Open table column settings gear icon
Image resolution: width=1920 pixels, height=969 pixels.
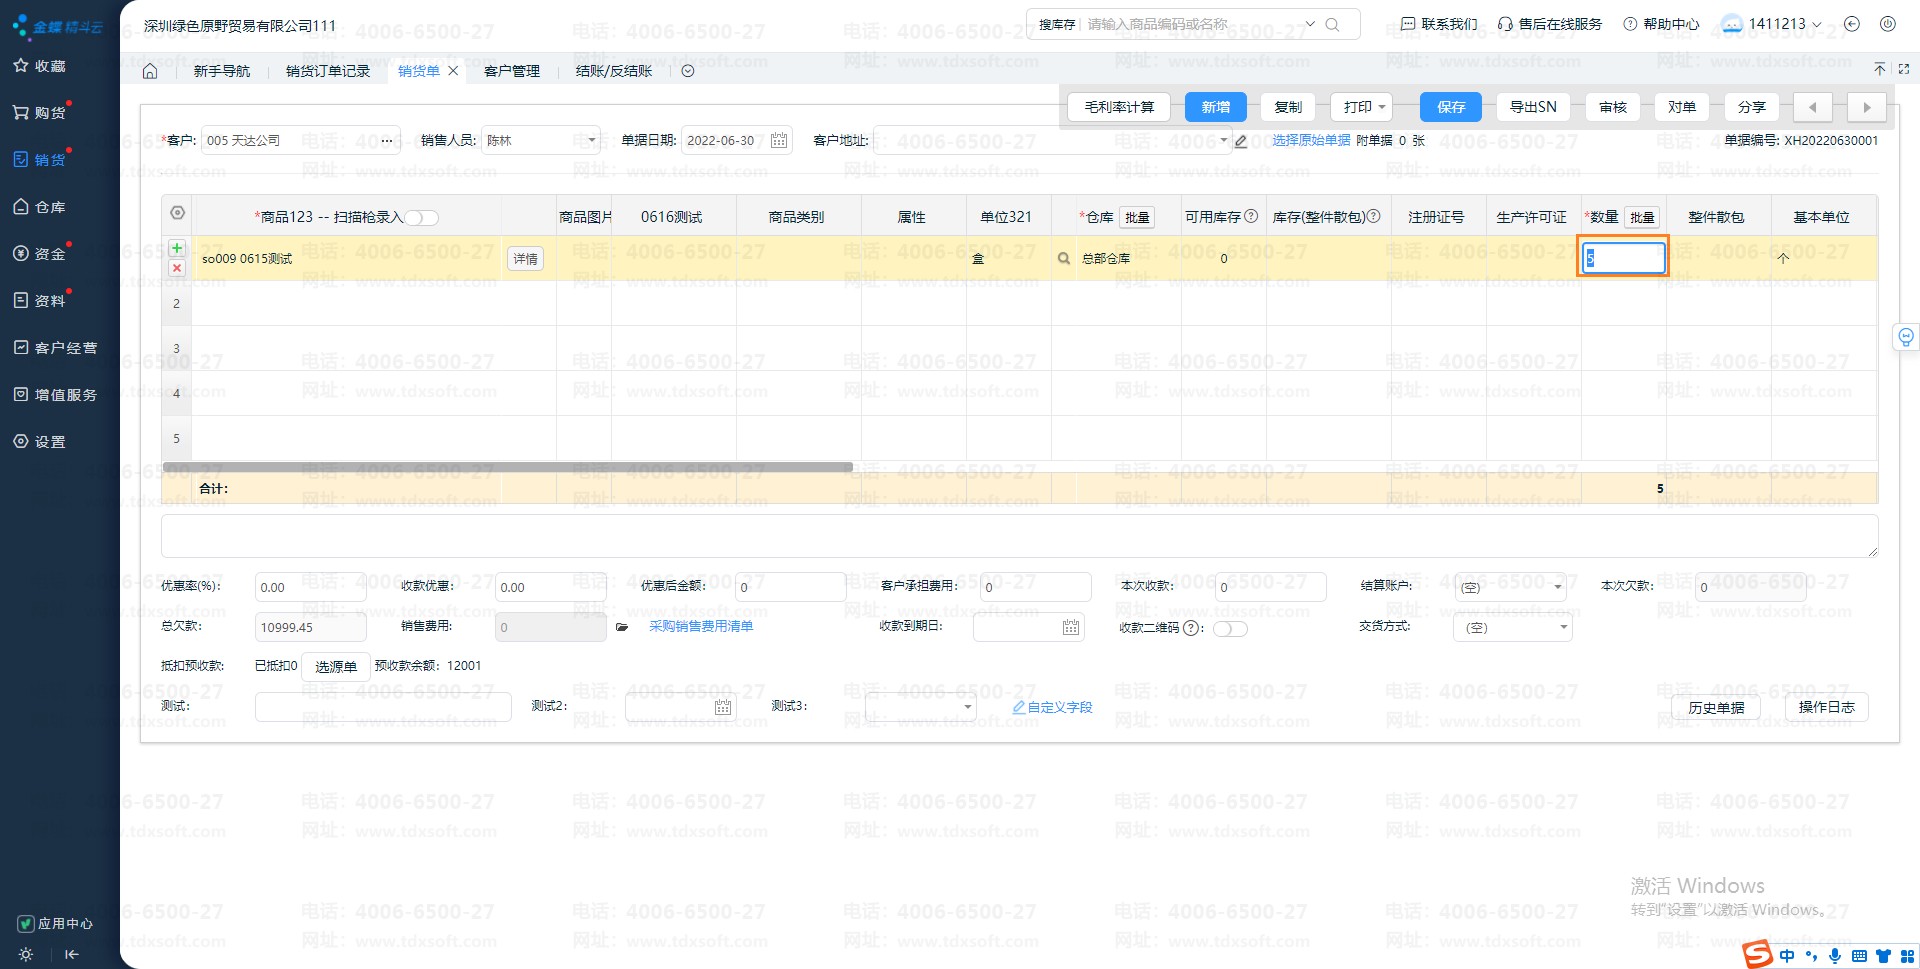coord(177,213)
